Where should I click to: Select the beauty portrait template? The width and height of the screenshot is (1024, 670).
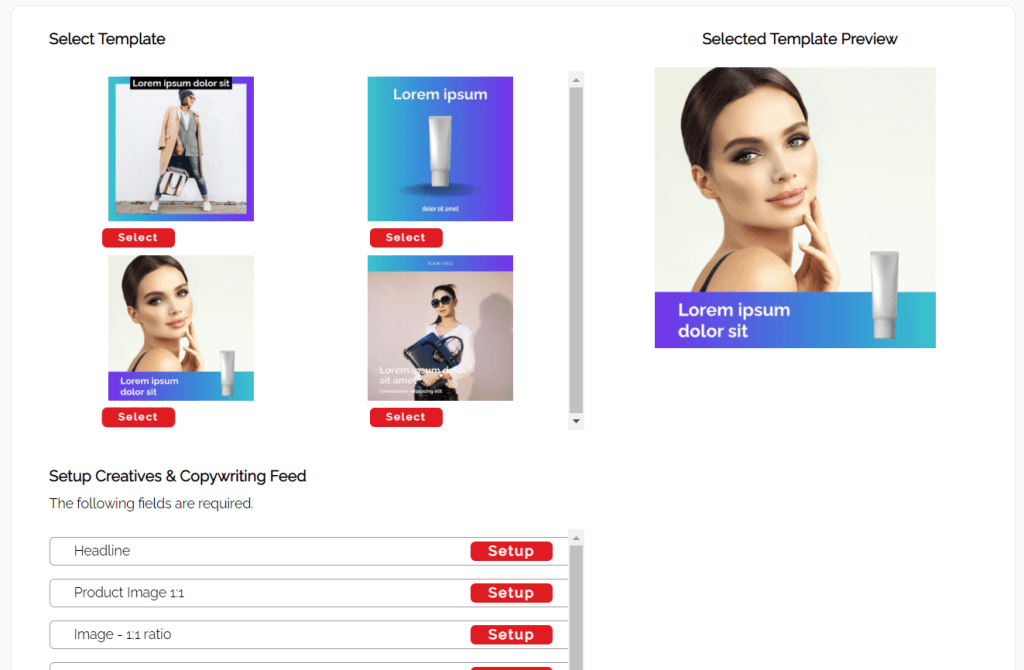[138, 417]
